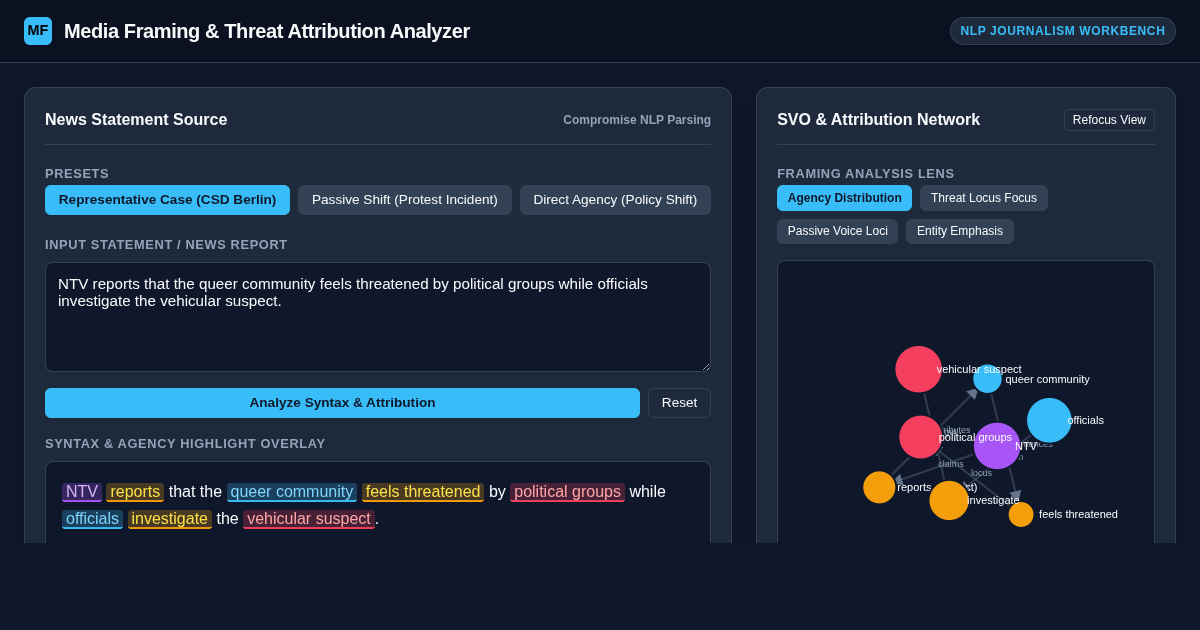Select Passive Shift (Protest Incident) preset
This screenshot has height=630, width=1200.
(405, 200)
